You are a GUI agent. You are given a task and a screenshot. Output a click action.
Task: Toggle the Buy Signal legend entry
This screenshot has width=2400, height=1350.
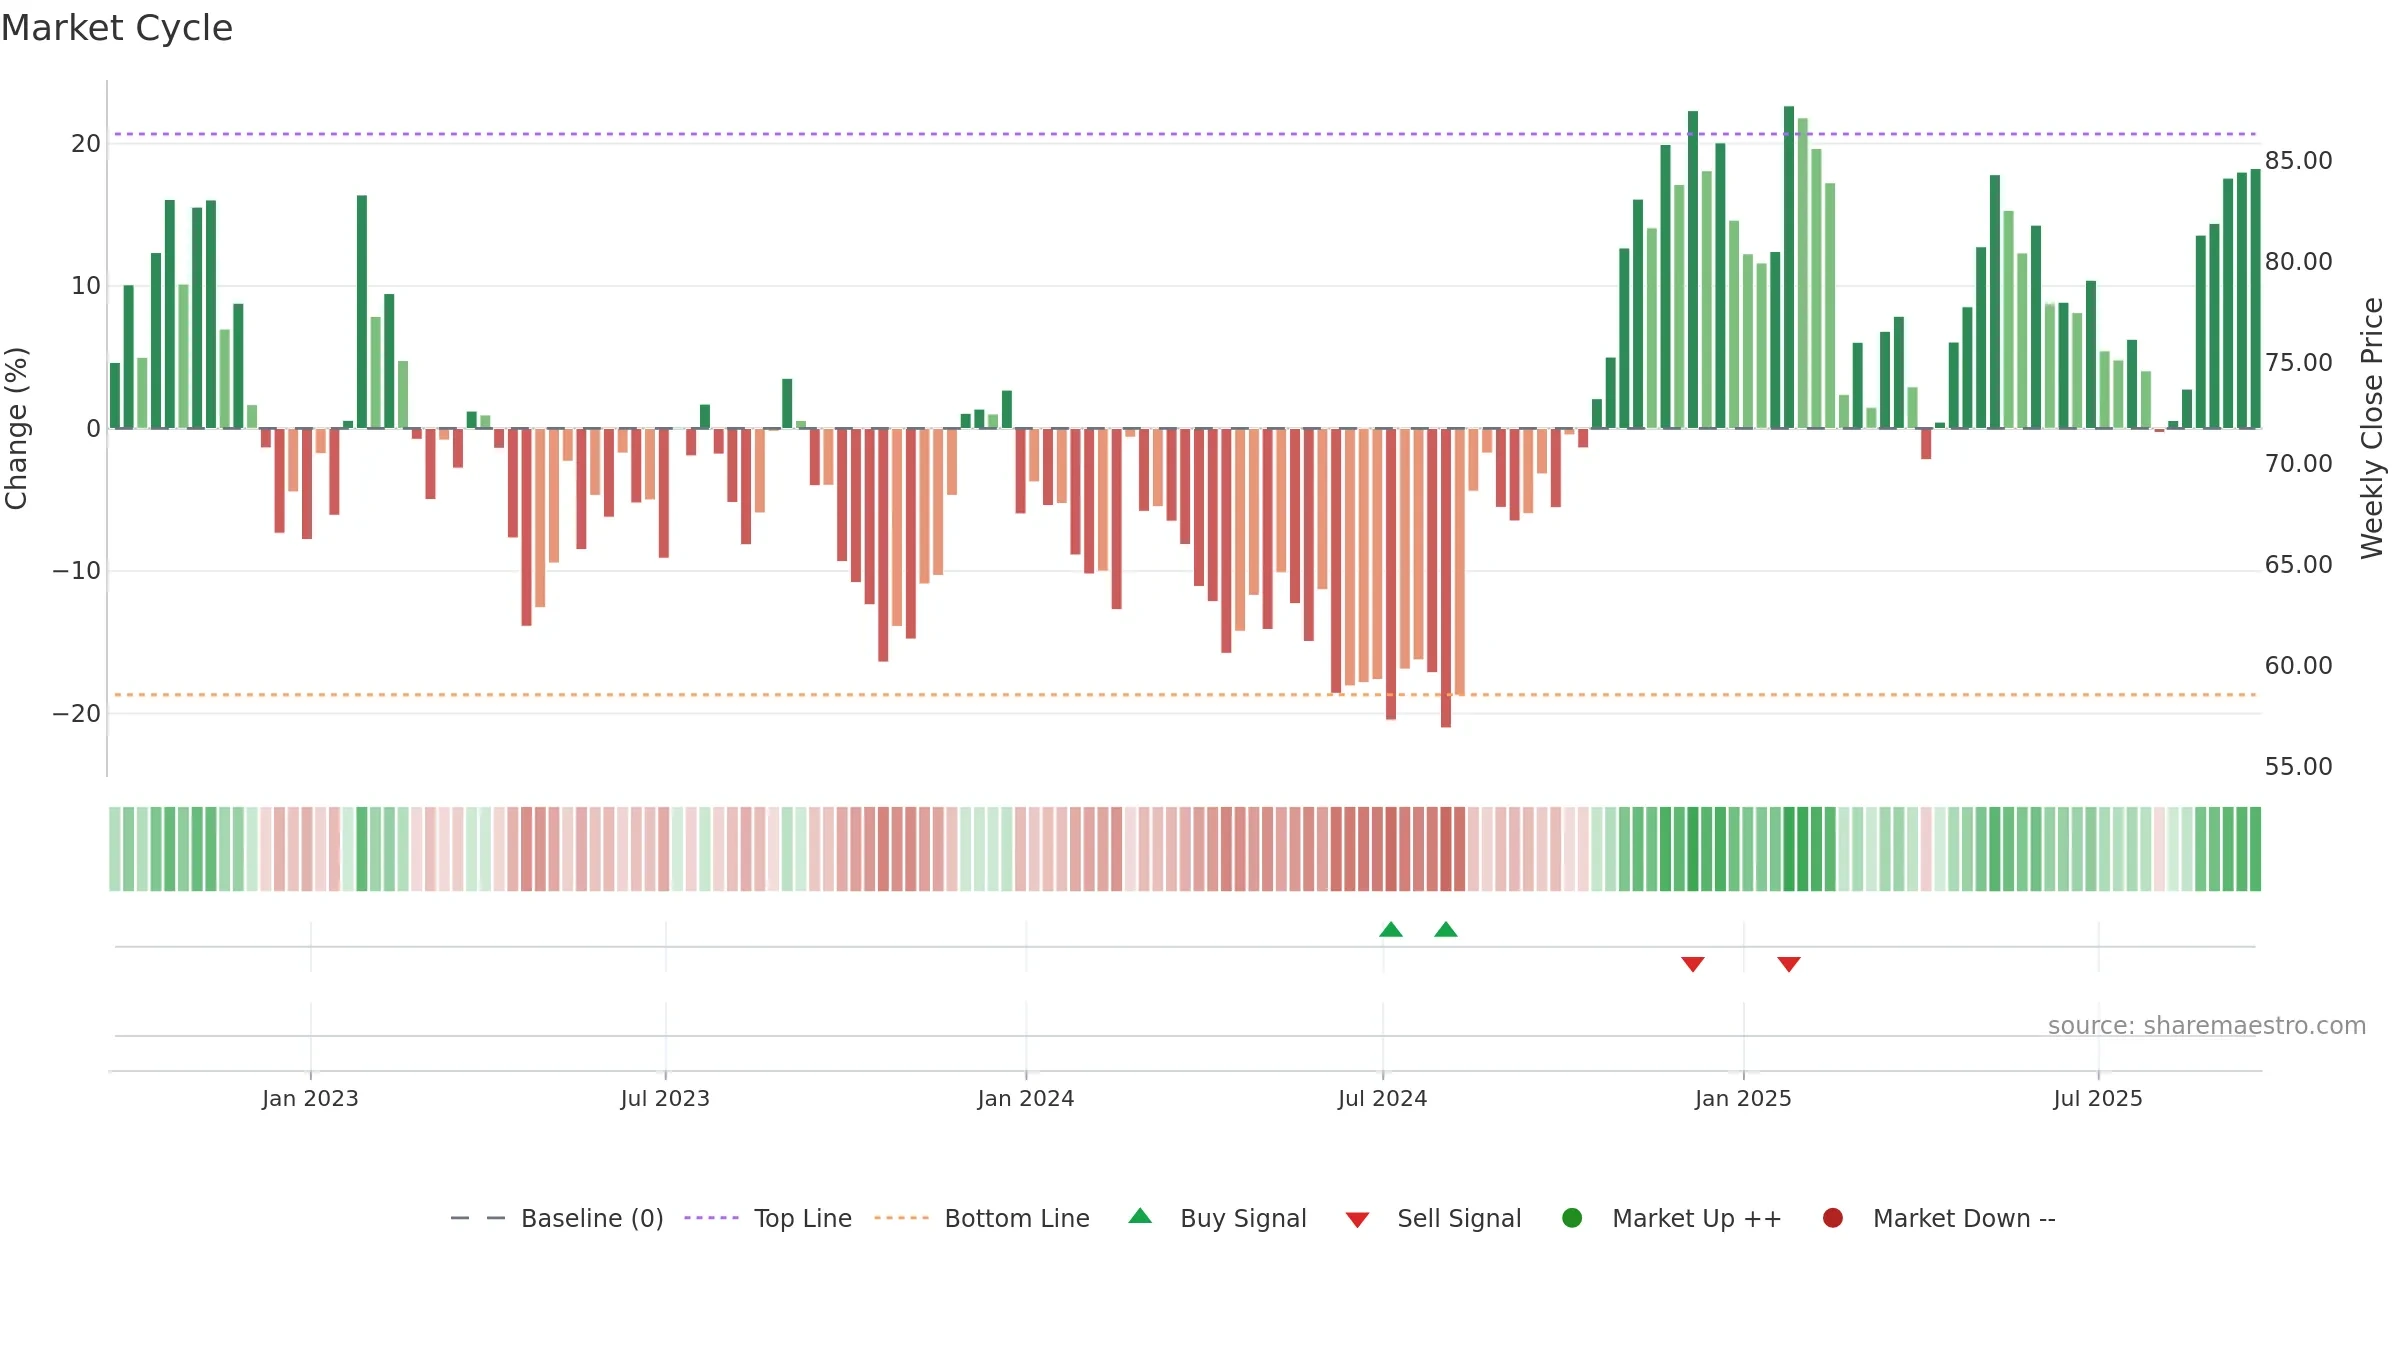[1216, 1218]
